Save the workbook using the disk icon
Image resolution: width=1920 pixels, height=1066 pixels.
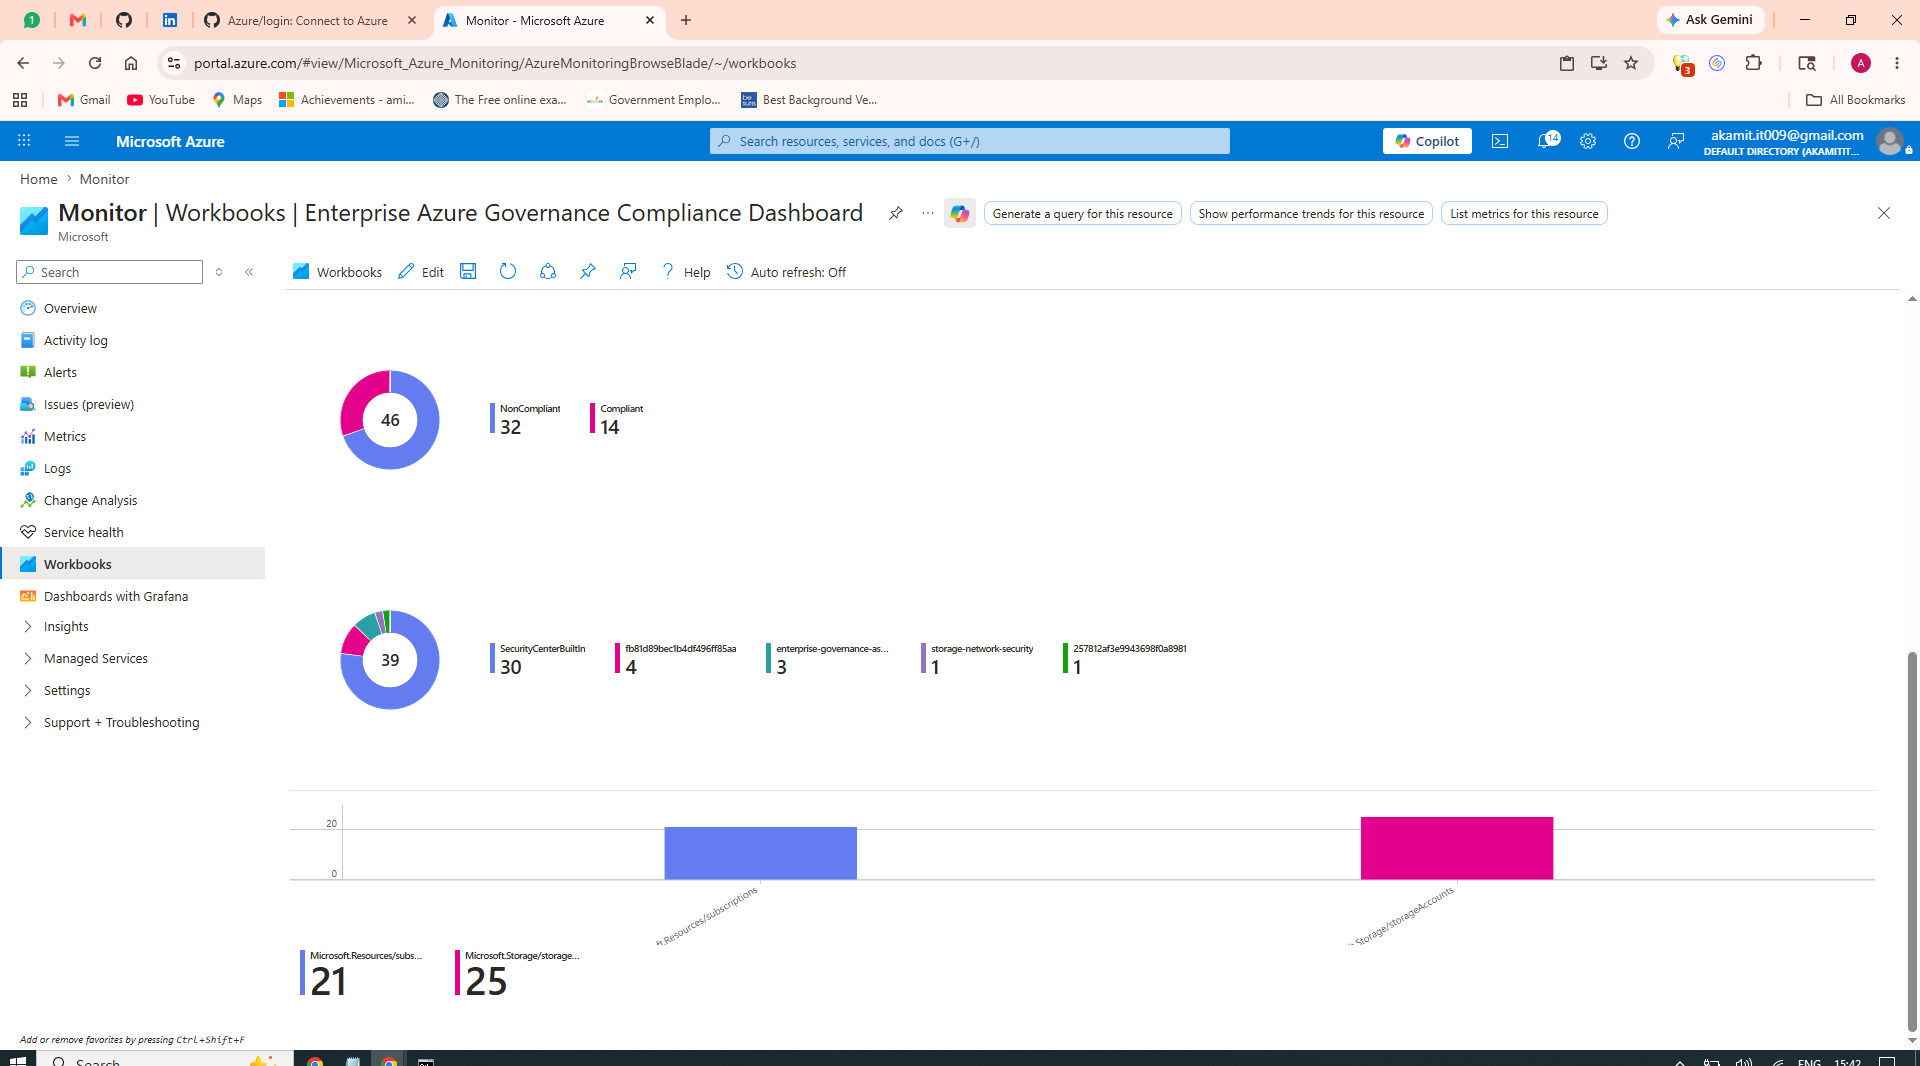(468, 272)
